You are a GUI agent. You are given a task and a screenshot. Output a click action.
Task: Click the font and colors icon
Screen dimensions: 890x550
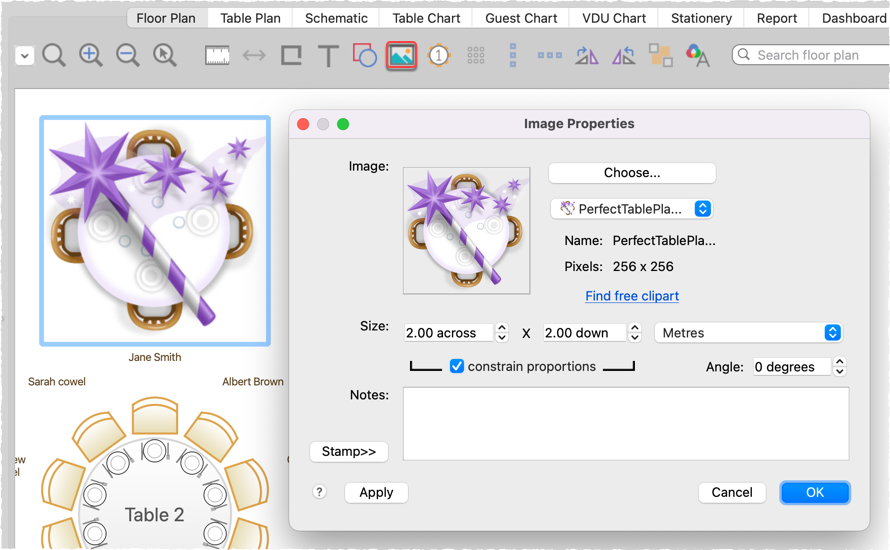697,56
